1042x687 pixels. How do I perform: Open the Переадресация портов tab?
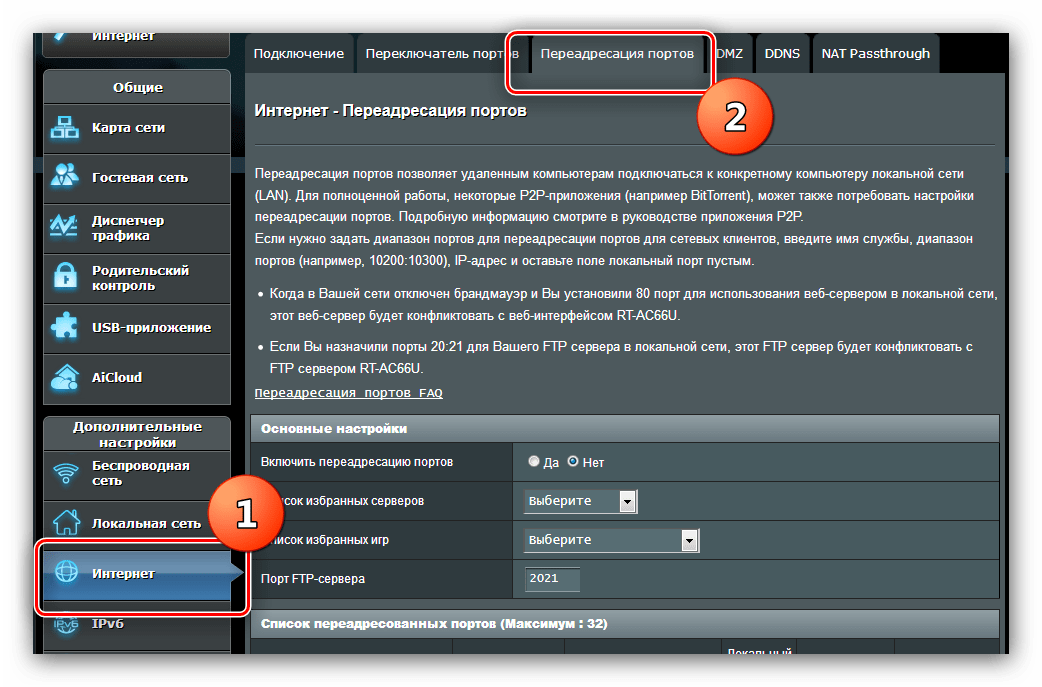(x=617, y=54)
